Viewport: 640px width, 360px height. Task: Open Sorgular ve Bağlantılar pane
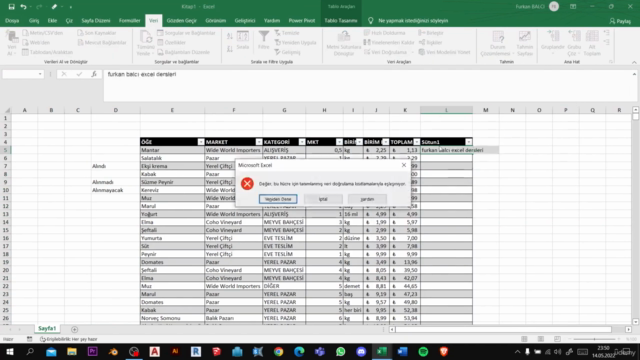click(x=187, y=33)
